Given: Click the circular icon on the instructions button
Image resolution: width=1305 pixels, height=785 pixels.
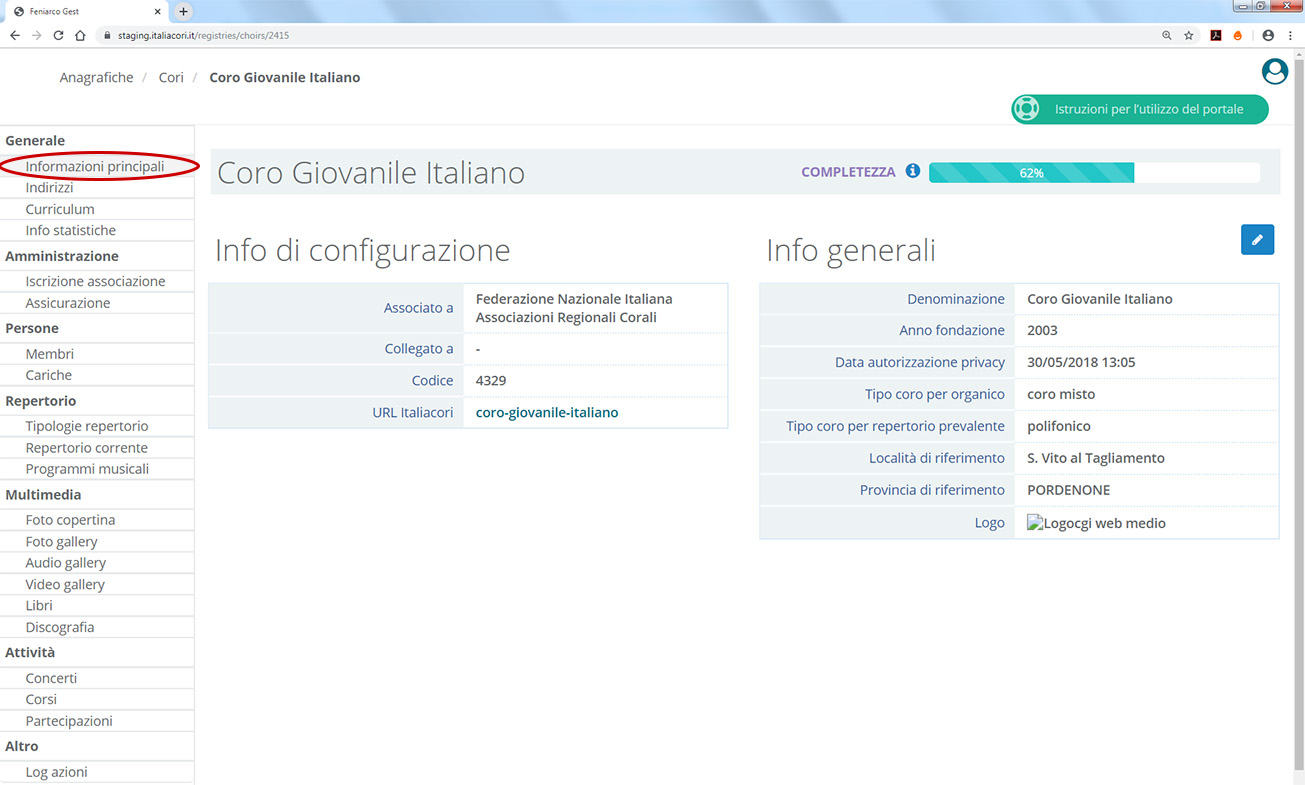Looking at the screenshot, I should click(1026, 109).
